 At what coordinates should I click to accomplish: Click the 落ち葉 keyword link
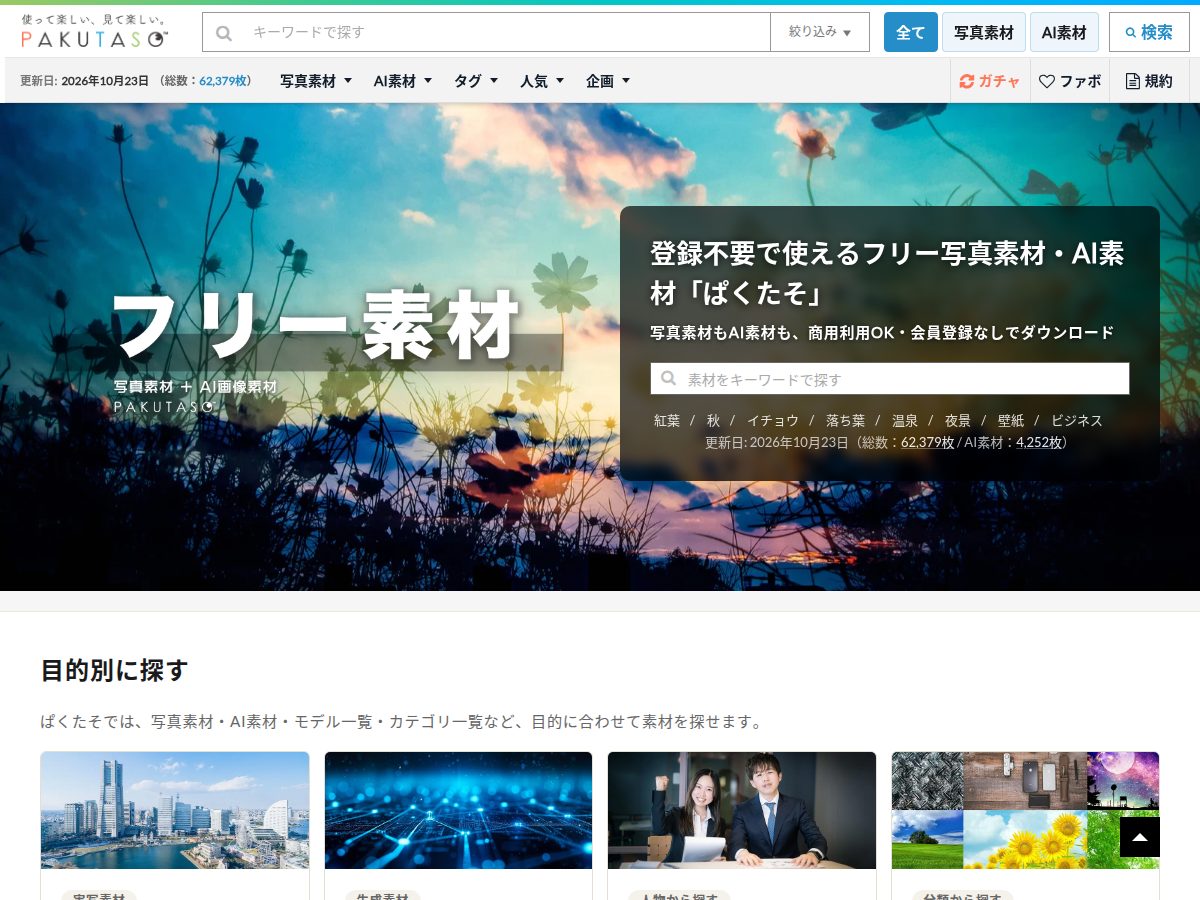pyautogui.click(x=846, y=420)
